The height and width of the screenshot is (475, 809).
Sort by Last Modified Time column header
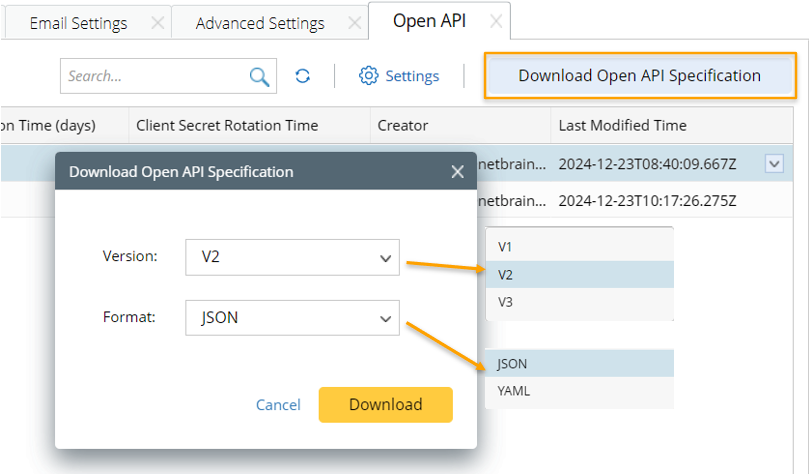(x=622, y=126)
